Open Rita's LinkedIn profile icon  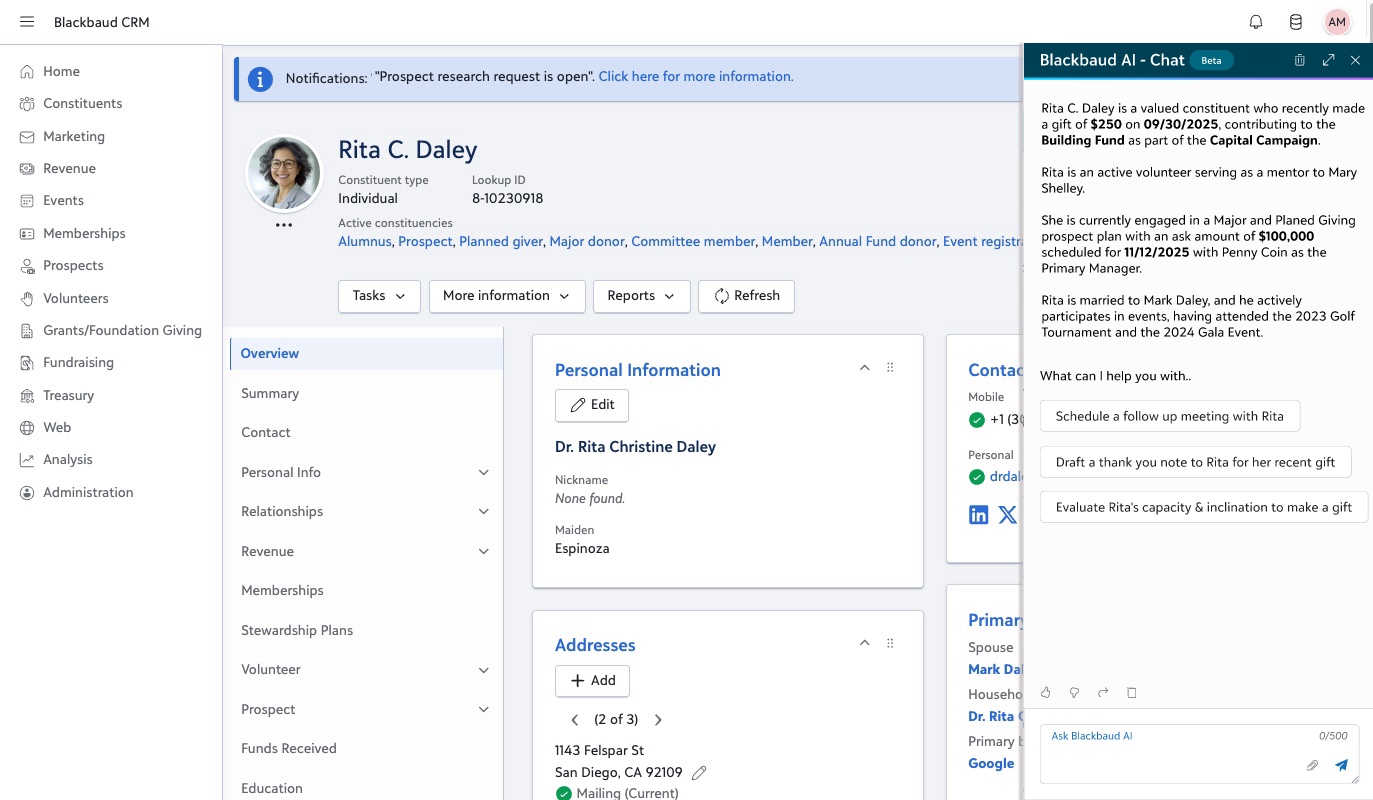979,515
